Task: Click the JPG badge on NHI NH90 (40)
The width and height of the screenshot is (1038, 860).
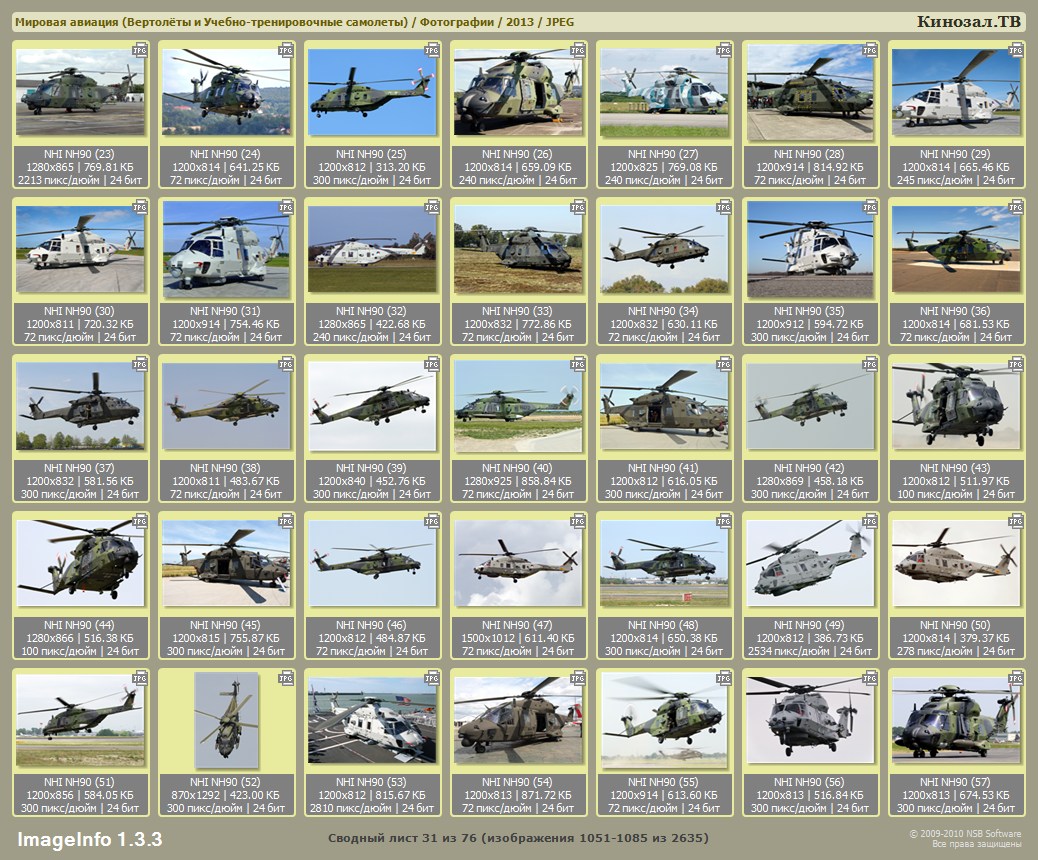Action: [578, 364]
